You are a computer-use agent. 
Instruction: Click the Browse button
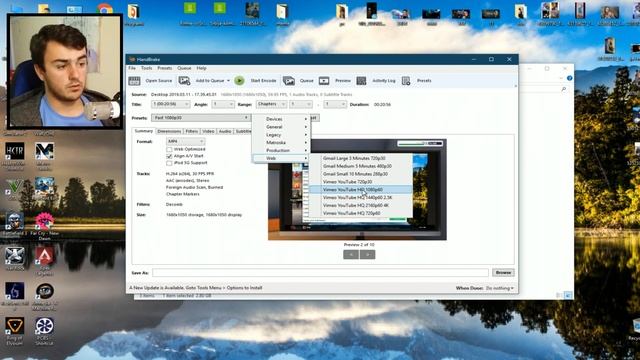pos(503,273)
